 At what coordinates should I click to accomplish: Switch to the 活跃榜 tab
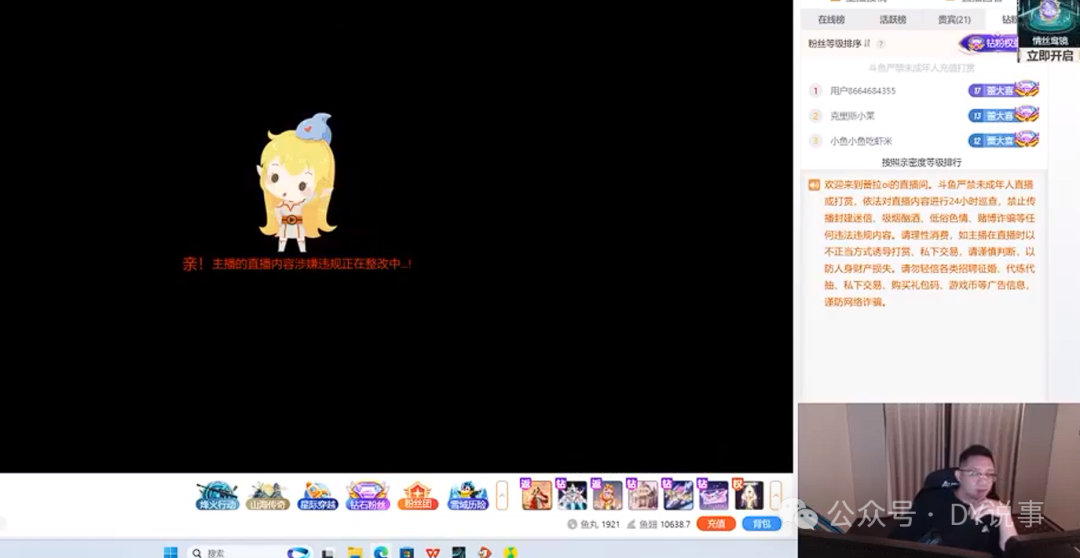893,19
